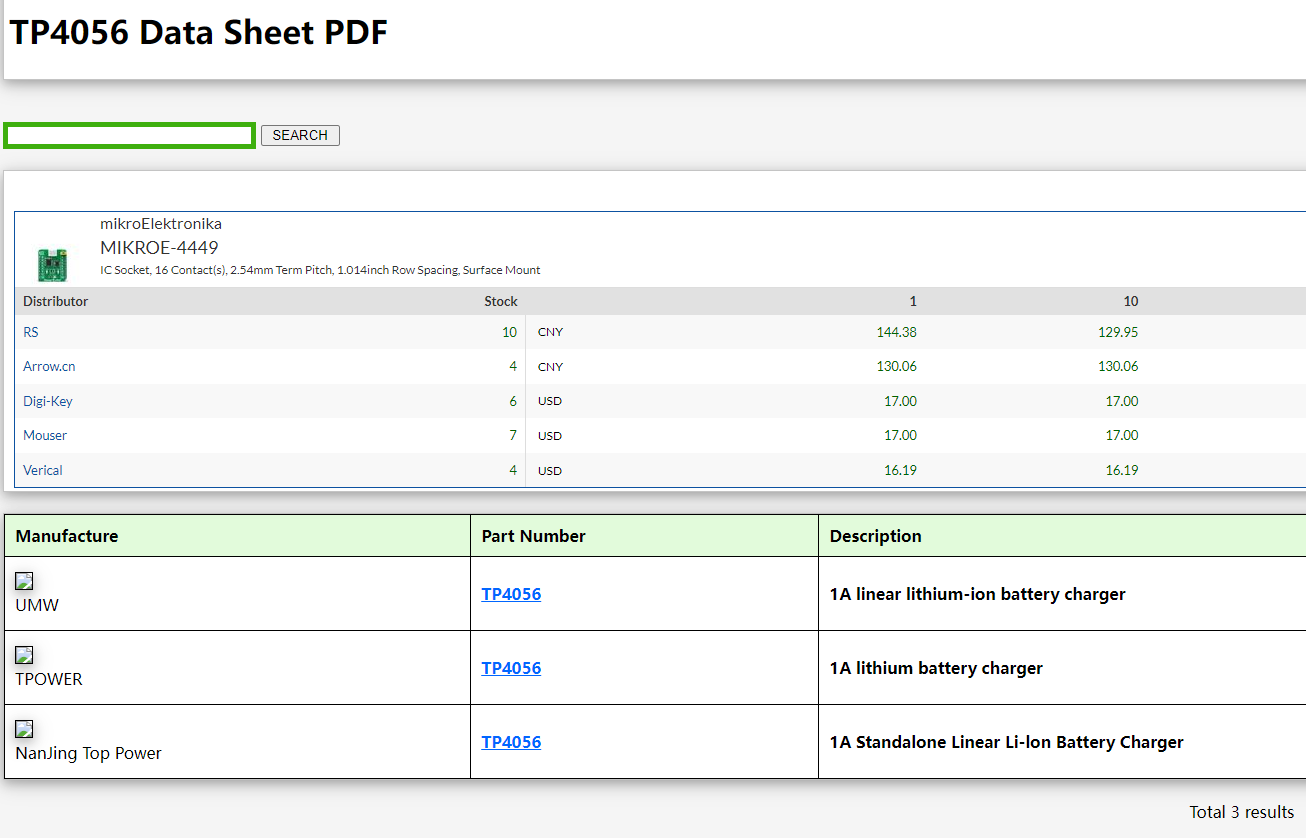
Task: Click the Distributor column header
Action: pos(56,301)
